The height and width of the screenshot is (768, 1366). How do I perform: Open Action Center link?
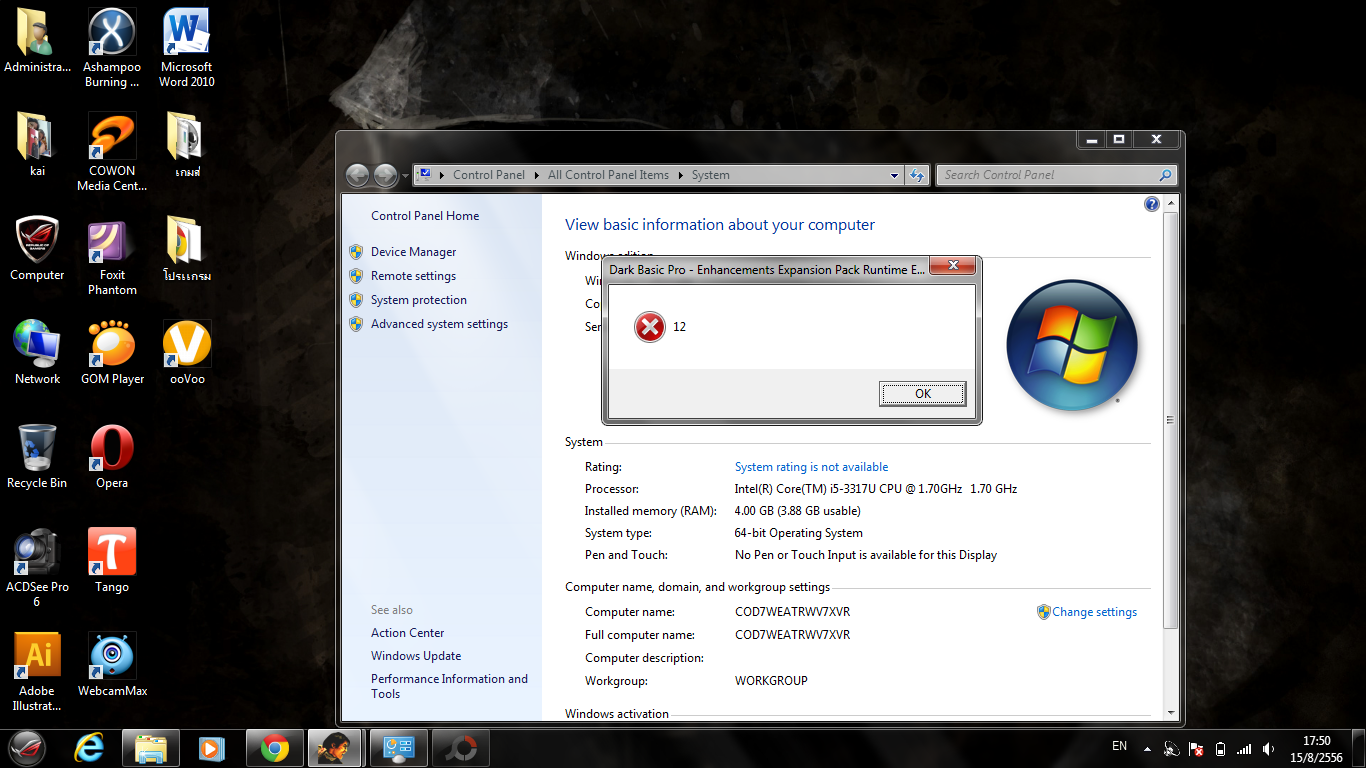click(x=408, y=633)
